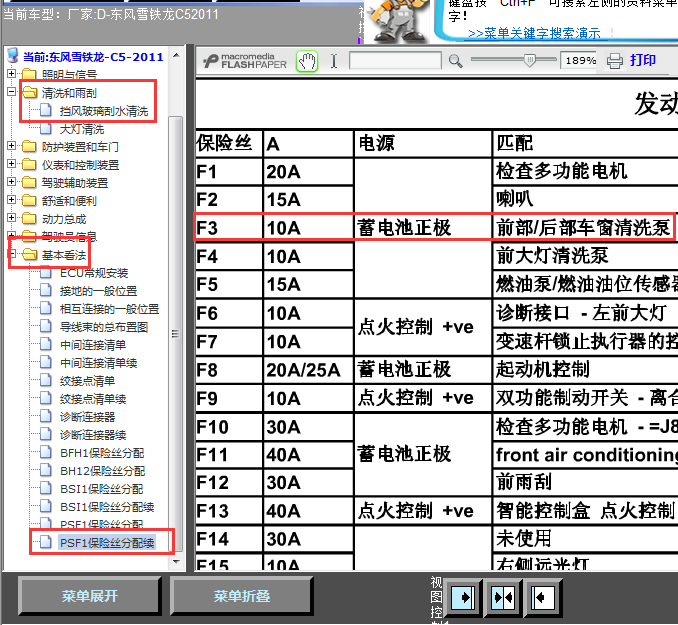Click the zoom slider handle

point(530,60)
